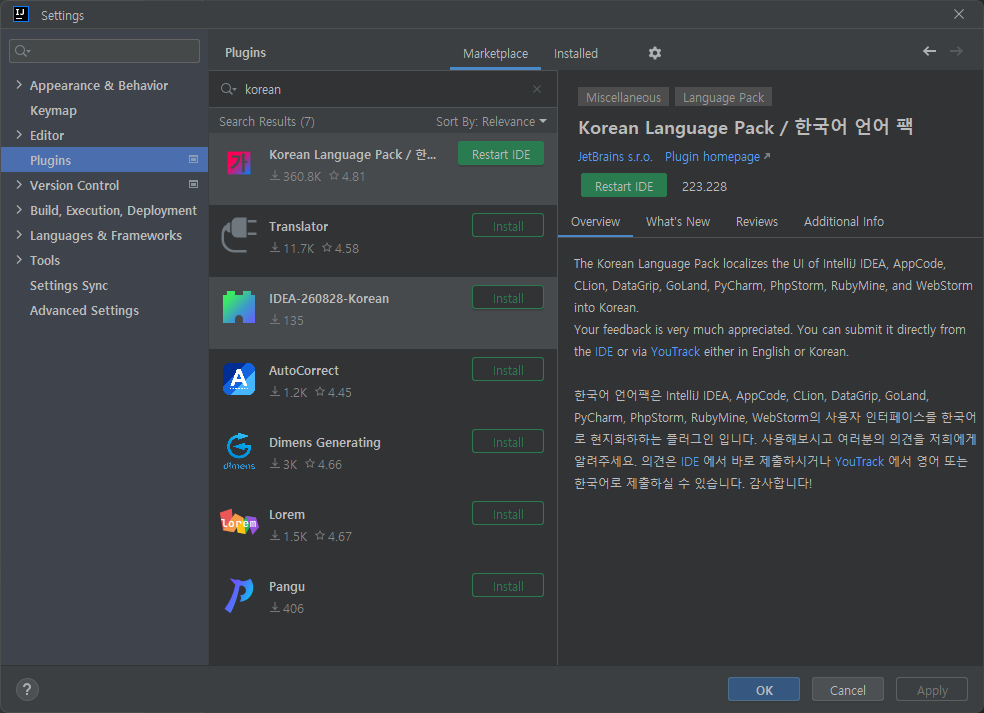
Task: Install the Dimens Generating plugin
Action: (x=508, y=442)
